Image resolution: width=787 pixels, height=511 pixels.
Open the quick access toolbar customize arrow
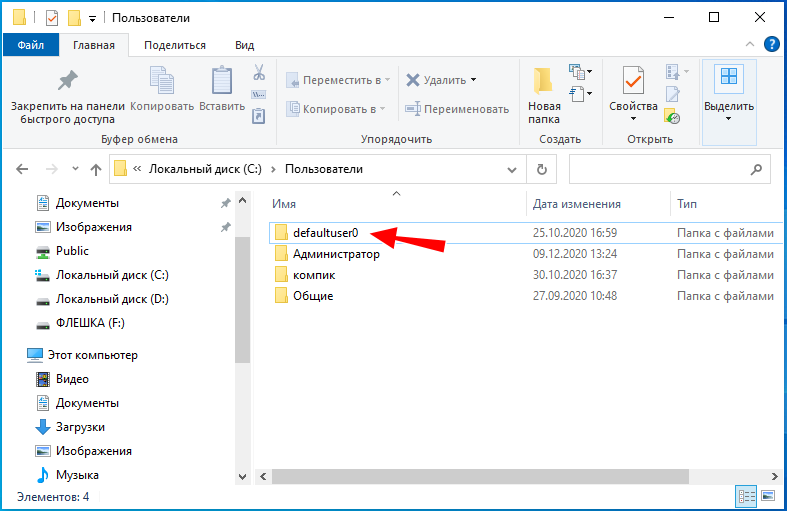pyautogui.click(x=92, y=19)
